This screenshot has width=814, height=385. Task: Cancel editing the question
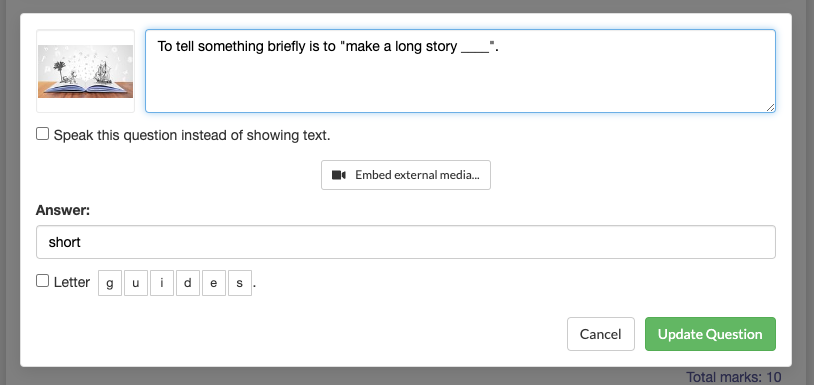coord(601,334)
